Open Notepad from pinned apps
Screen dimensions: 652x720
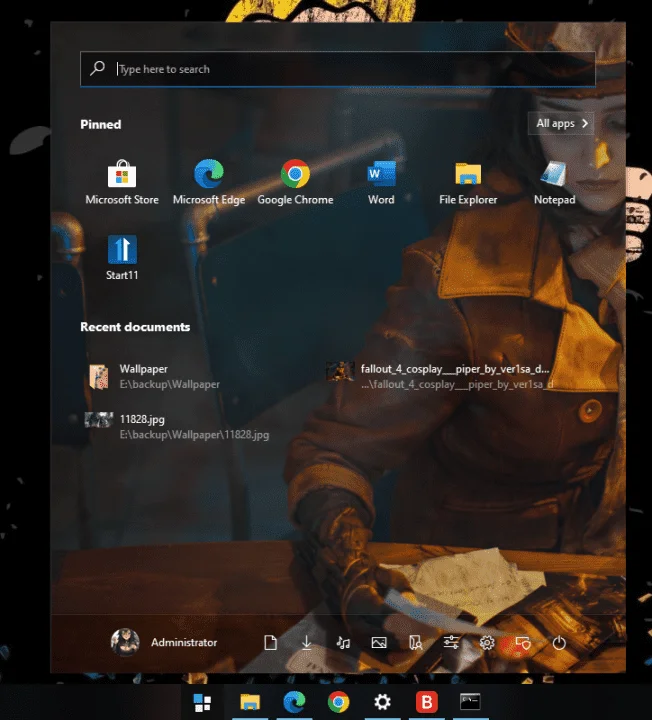pyautogui.click(x=554, y=182)
